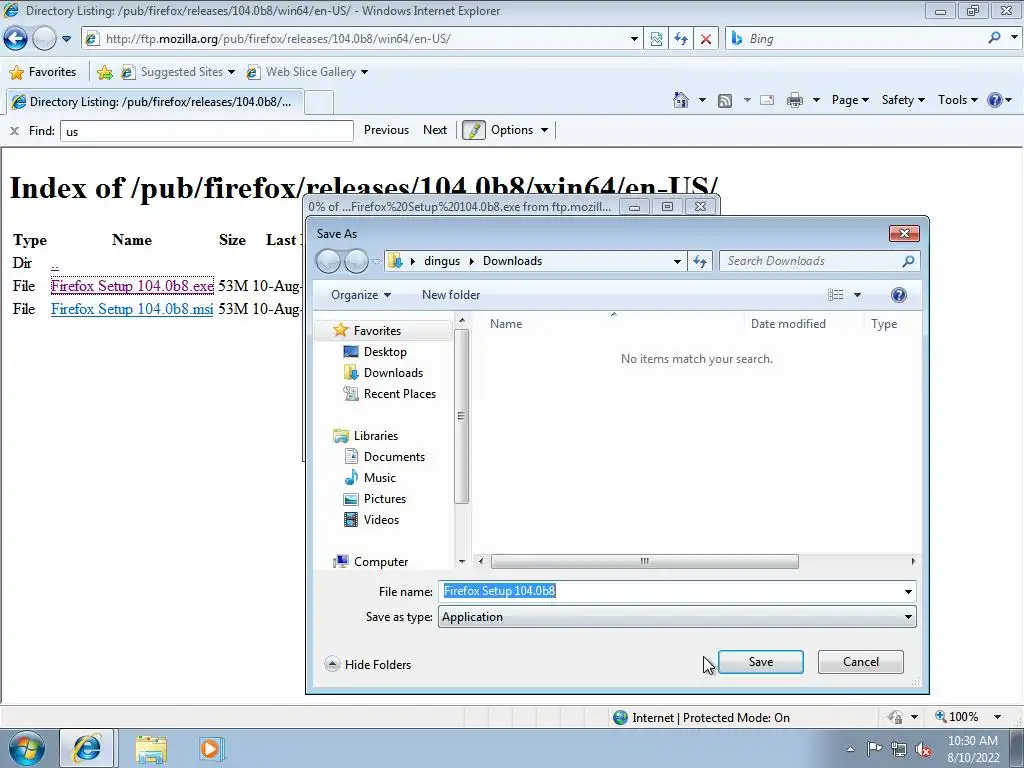Click Internet Explorer taskbar icon
Viewport: 1024px width, 768px height.
(x=87, y=748)
